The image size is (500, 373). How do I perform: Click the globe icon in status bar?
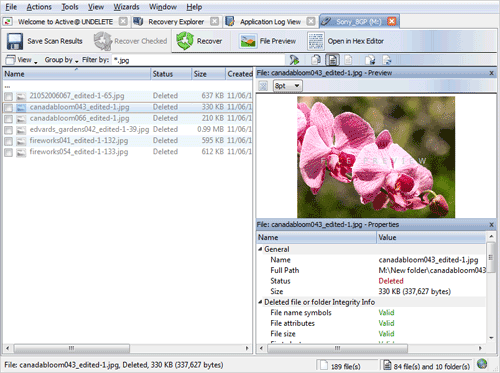tap(482, 364)
